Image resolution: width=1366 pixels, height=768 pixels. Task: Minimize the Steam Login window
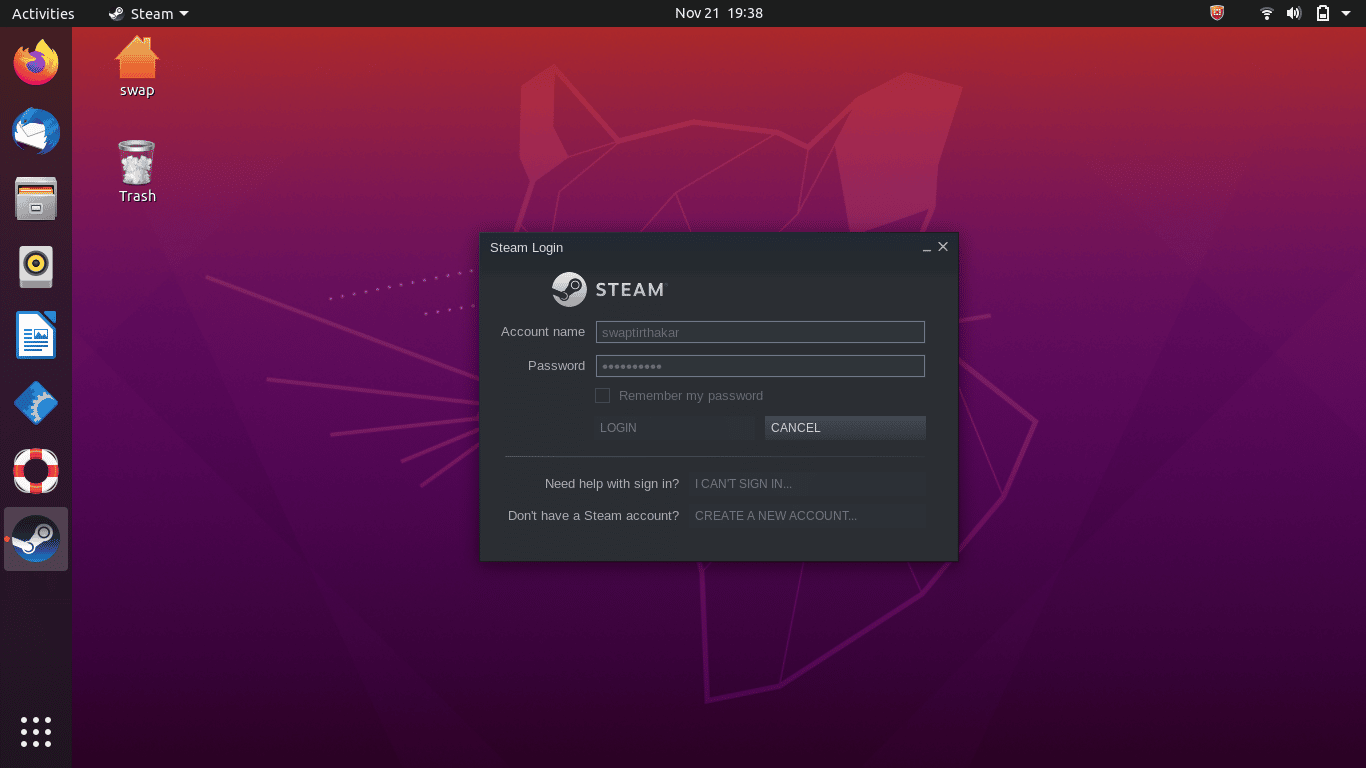[x=927, y=247]
